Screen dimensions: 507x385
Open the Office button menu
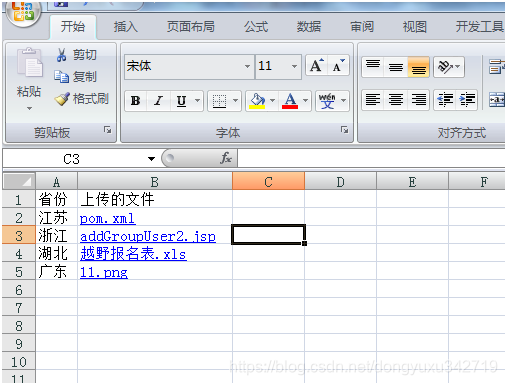[x=23, y=12]
